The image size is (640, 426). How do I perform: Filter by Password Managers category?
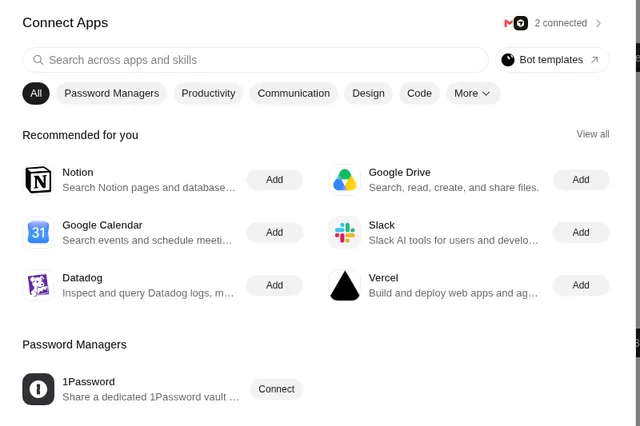point(111,93)
